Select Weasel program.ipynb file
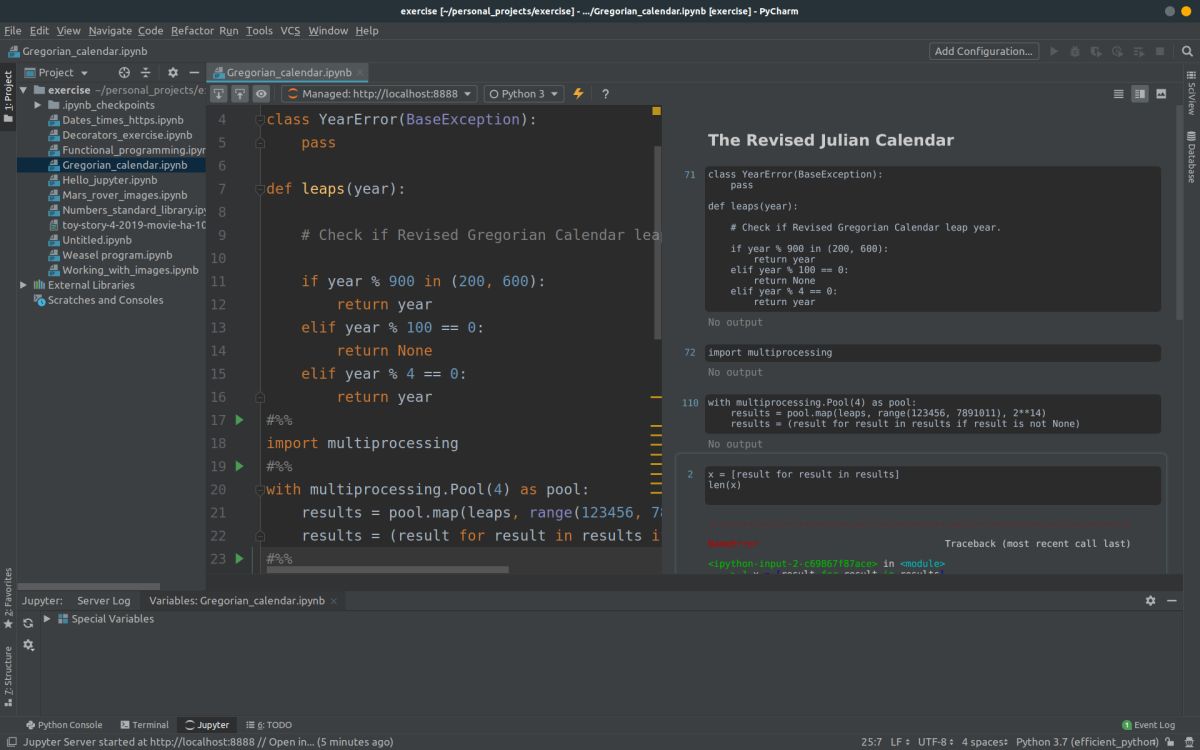This screenshot has height=750, width=1200. click(x=117, y=255)
